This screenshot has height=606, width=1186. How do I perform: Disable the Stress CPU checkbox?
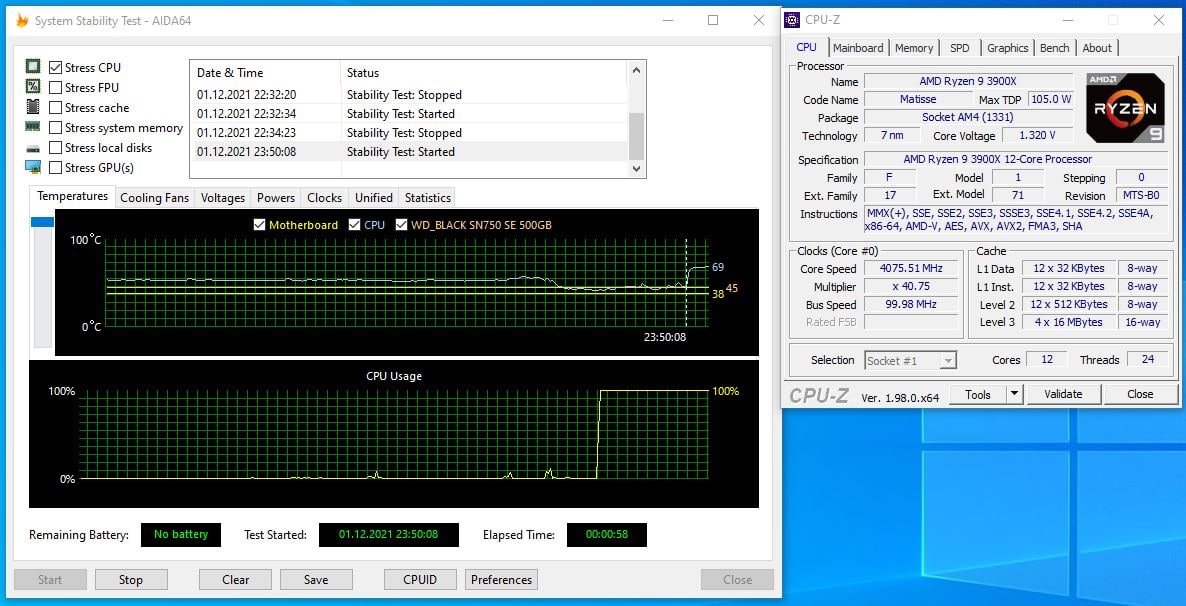click(x=55, y=67)
